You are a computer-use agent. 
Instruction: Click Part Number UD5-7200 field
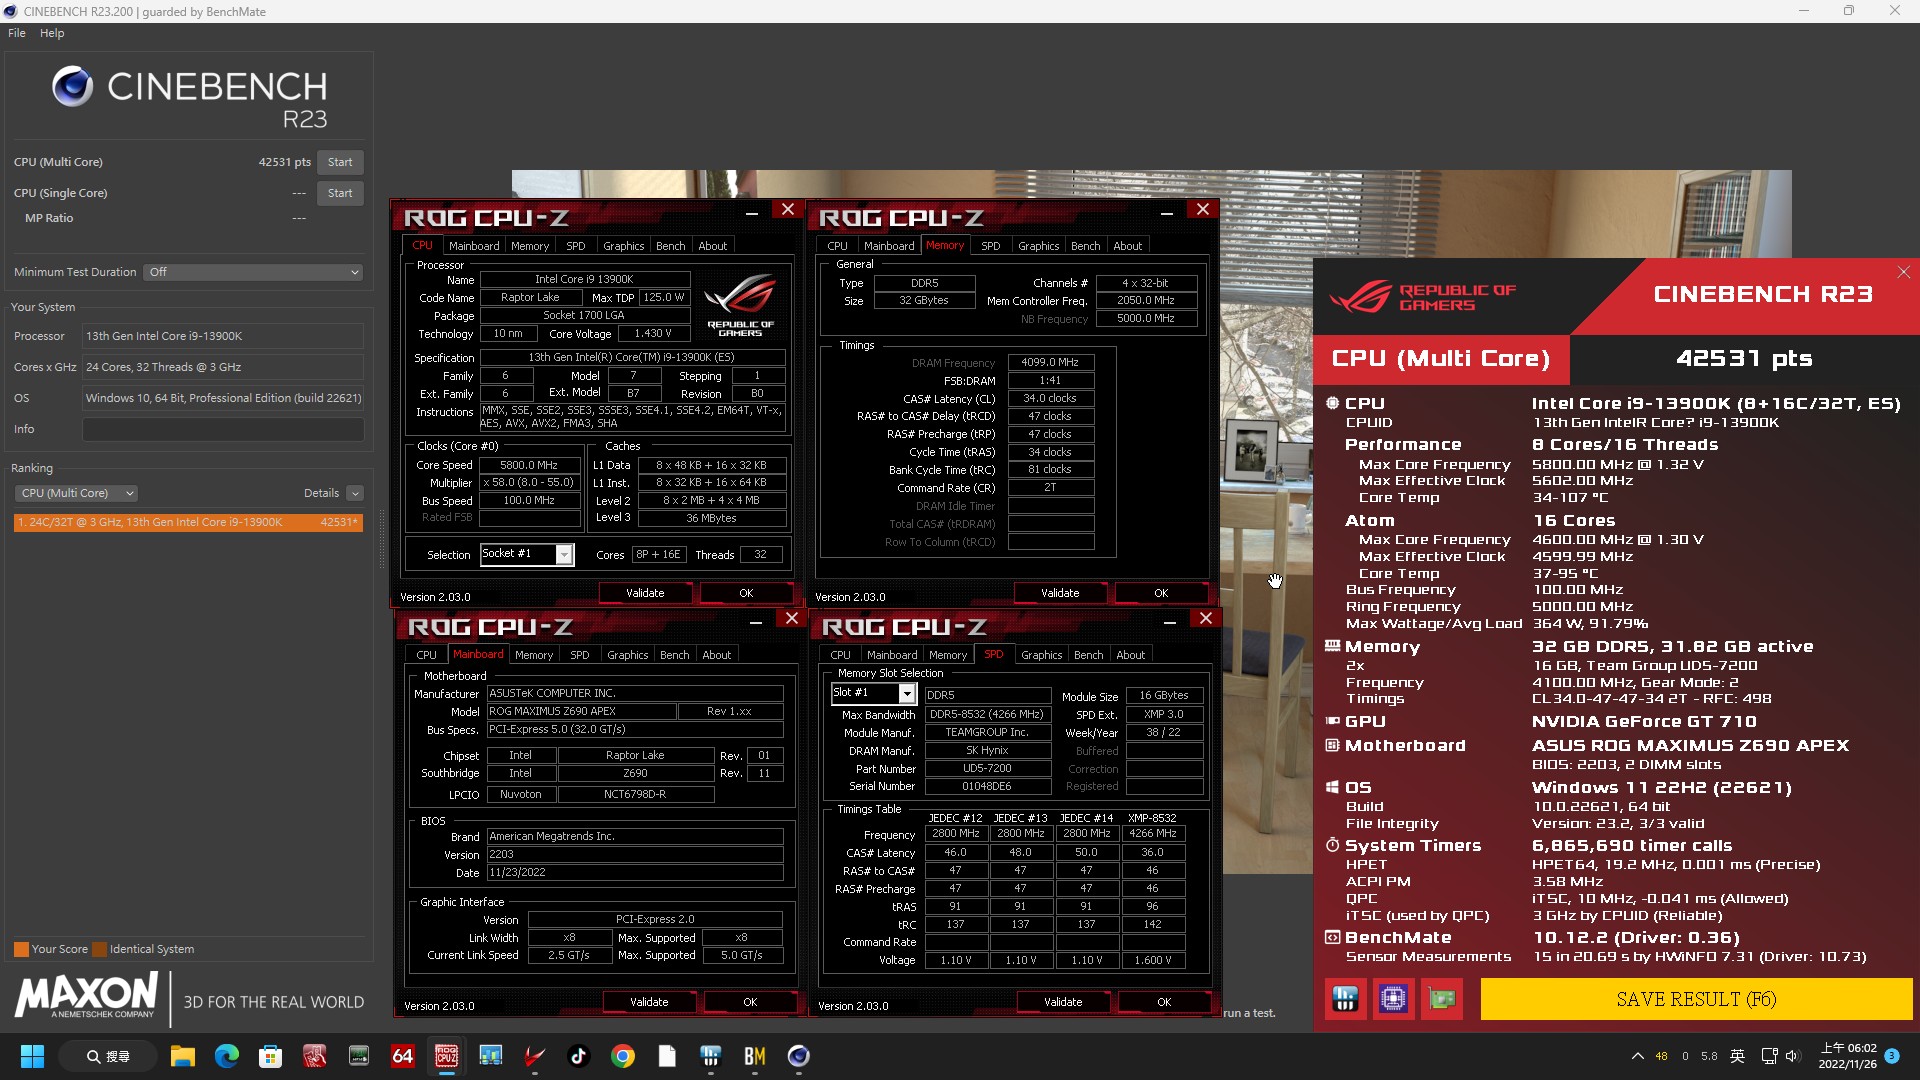[987, 769]
